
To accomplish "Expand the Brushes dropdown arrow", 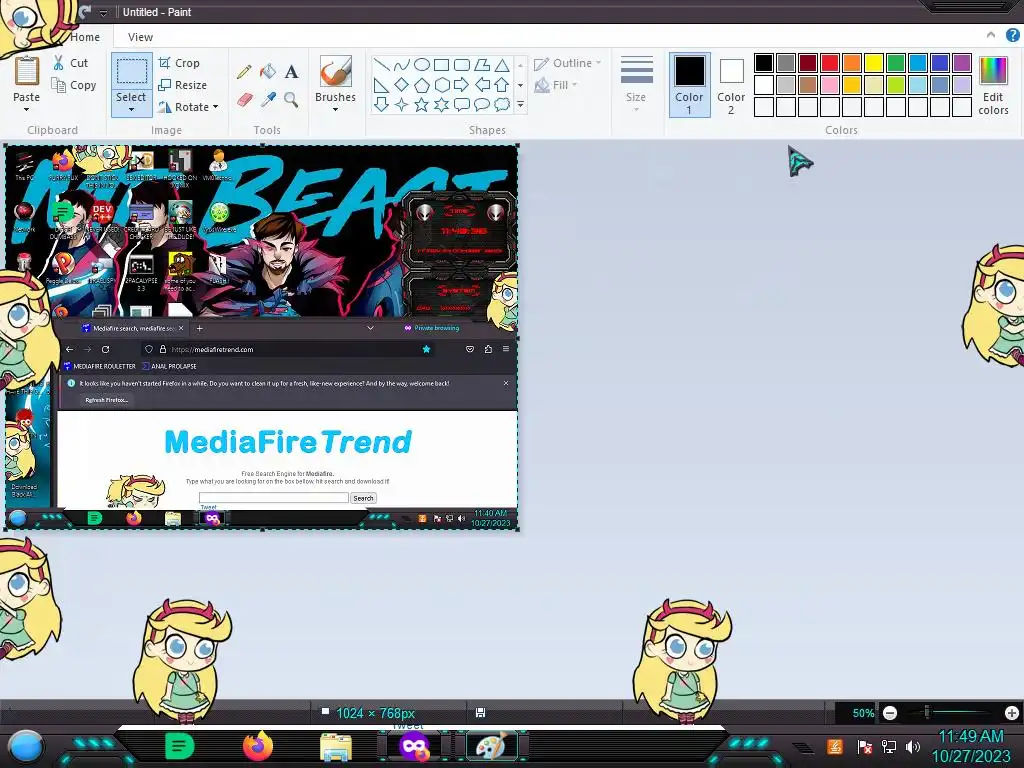I will pos(336,110).
